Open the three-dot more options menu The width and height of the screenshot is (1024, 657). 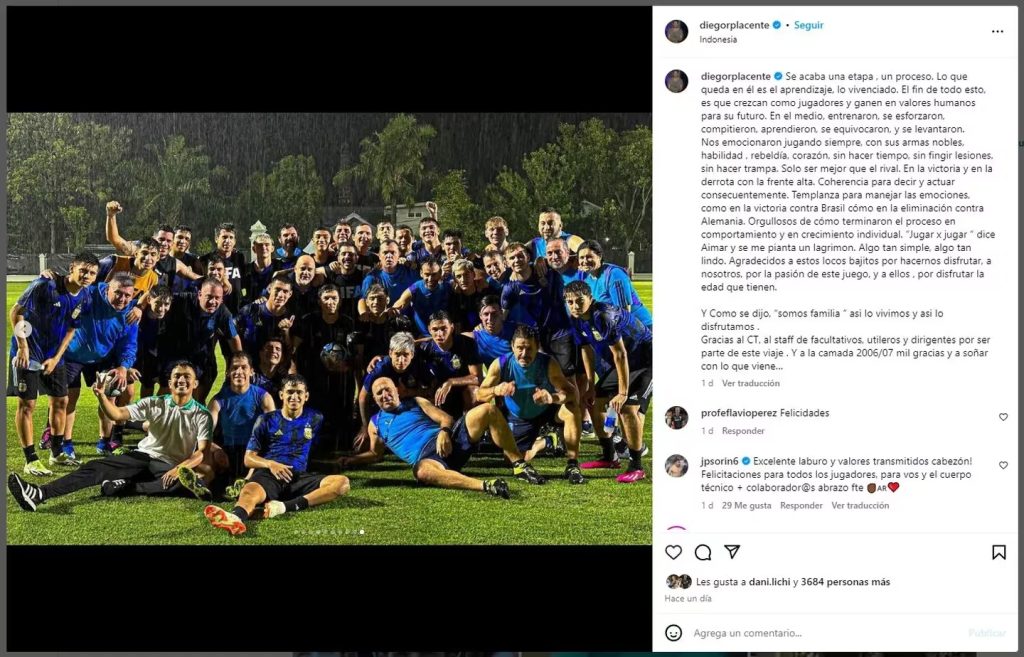997,31
